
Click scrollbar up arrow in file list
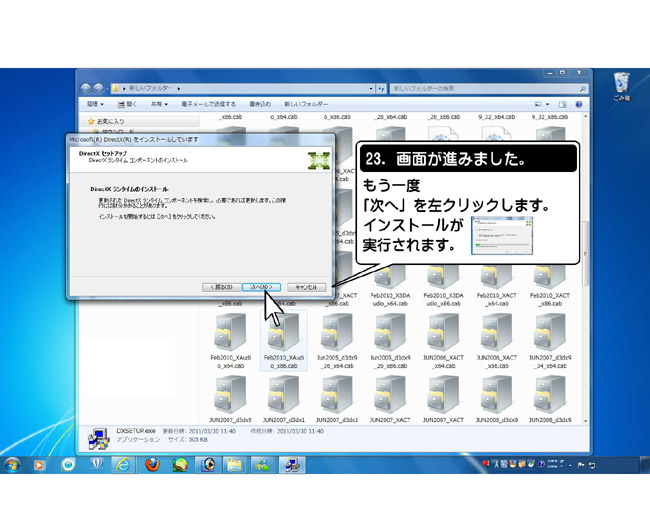coord(585,117)
